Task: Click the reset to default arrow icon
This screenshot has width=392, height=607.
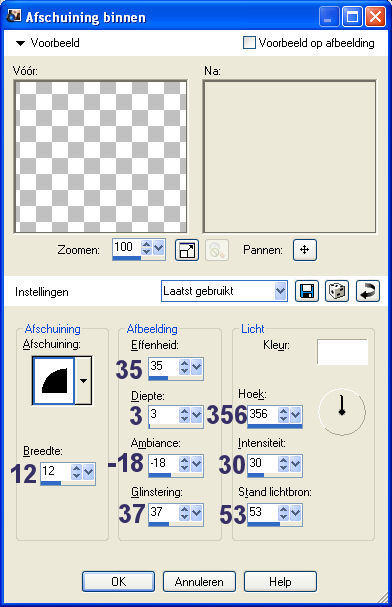Action: click(368, 291)
